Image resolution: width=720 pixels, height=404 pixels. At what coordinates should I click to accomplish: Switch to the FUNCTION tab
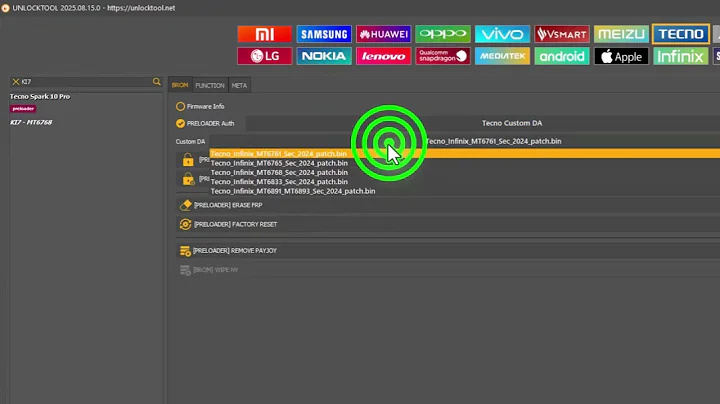[210, 85]
